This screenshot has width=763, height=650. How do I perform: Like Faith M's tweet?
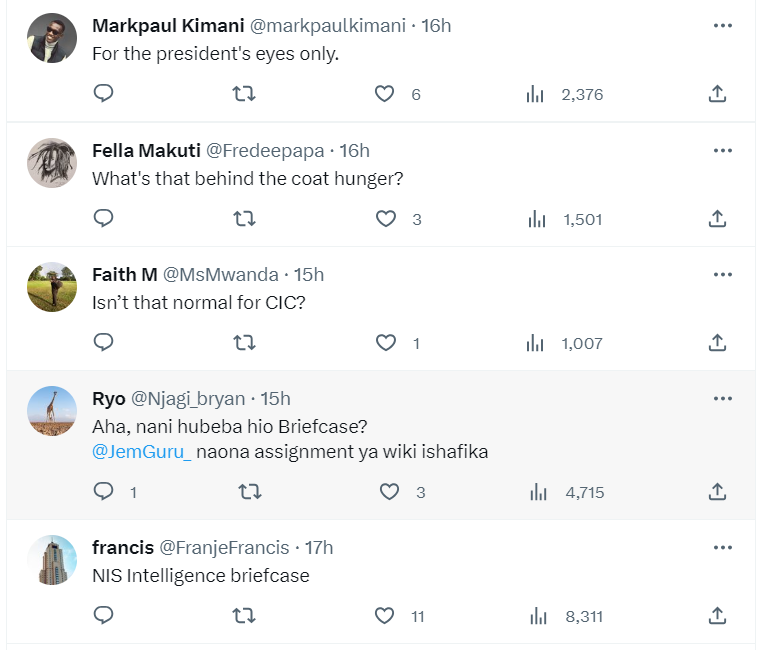[385, 343]
